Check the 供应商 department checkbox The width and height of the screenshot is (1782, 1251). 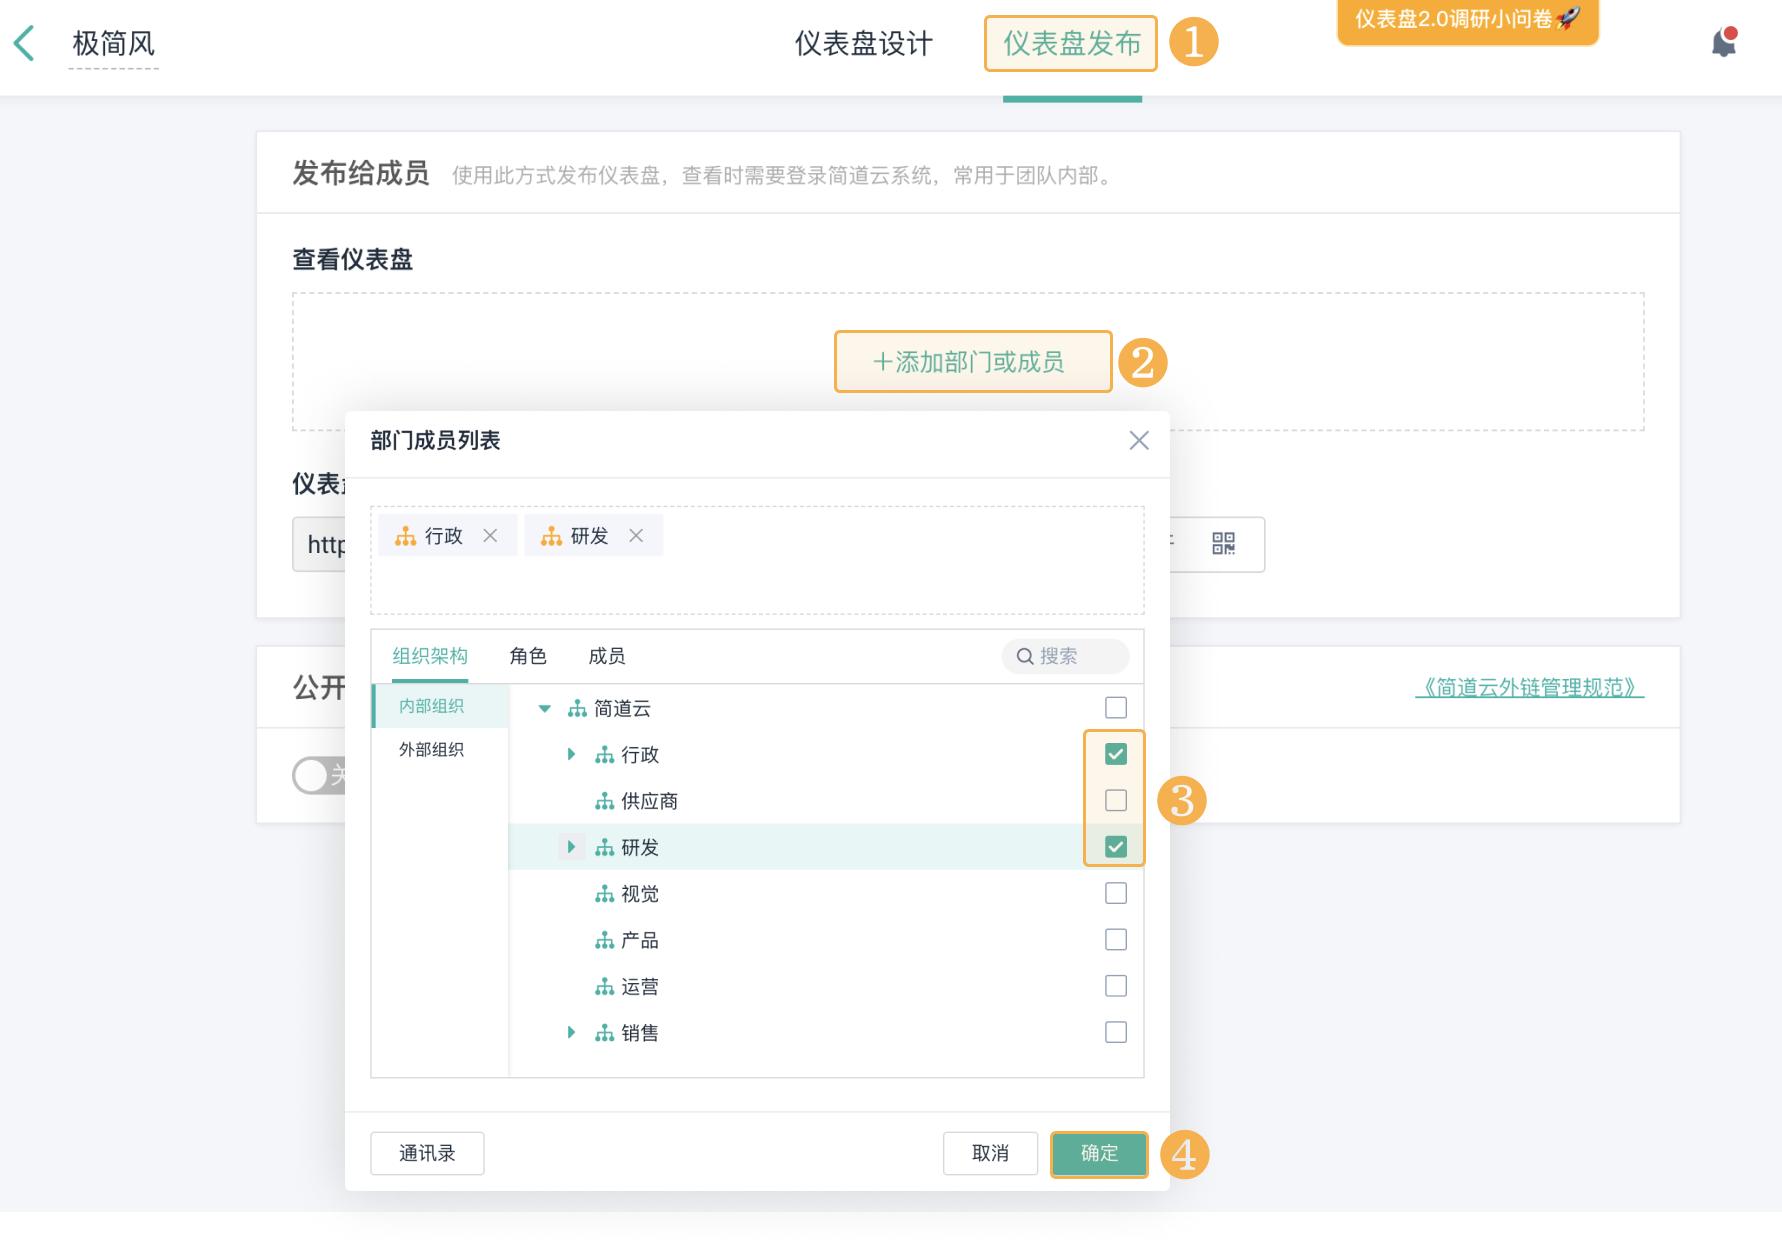click(x=1114, y=800)
